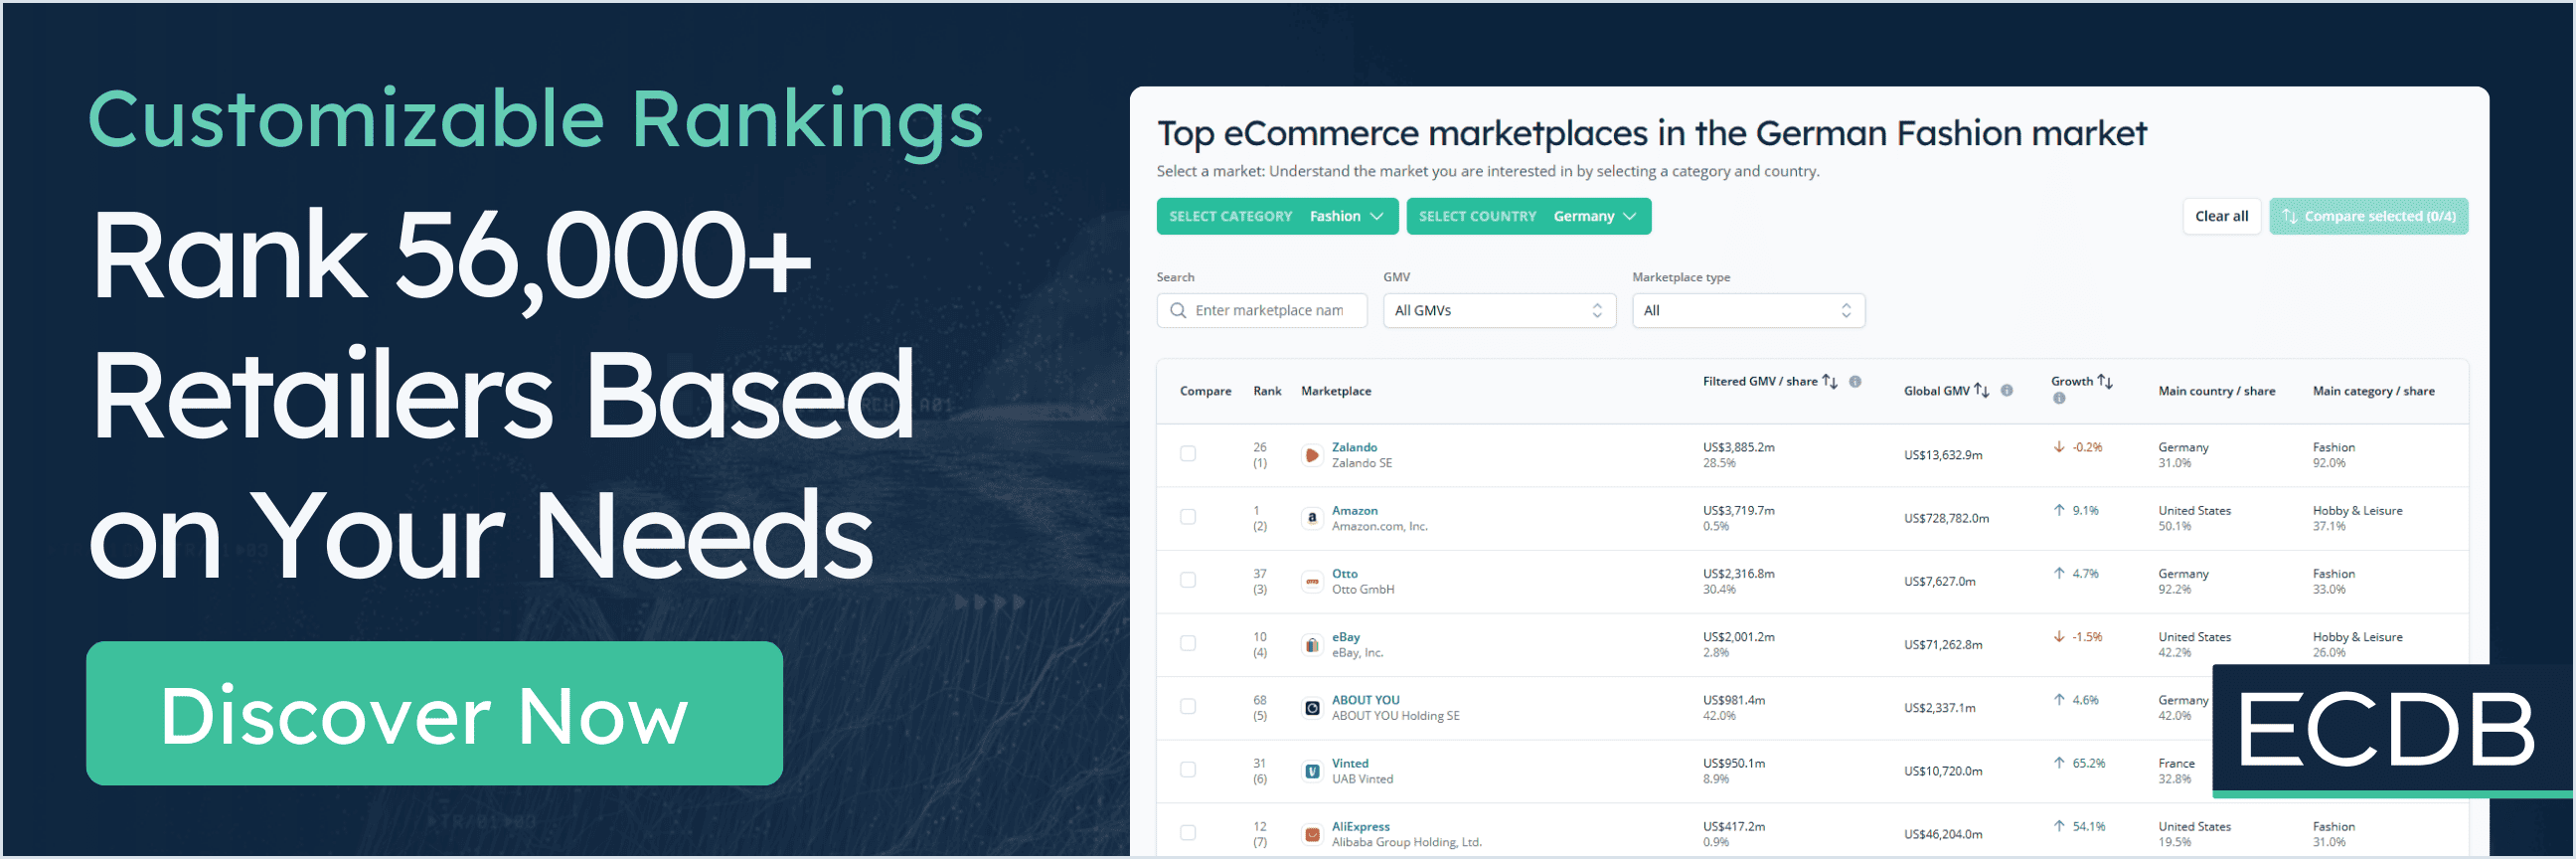Image resolution: width=2576 pixels, height=859 pixels.
Task: Open the Vinted marketplace link
Action: coord(1350,762)
